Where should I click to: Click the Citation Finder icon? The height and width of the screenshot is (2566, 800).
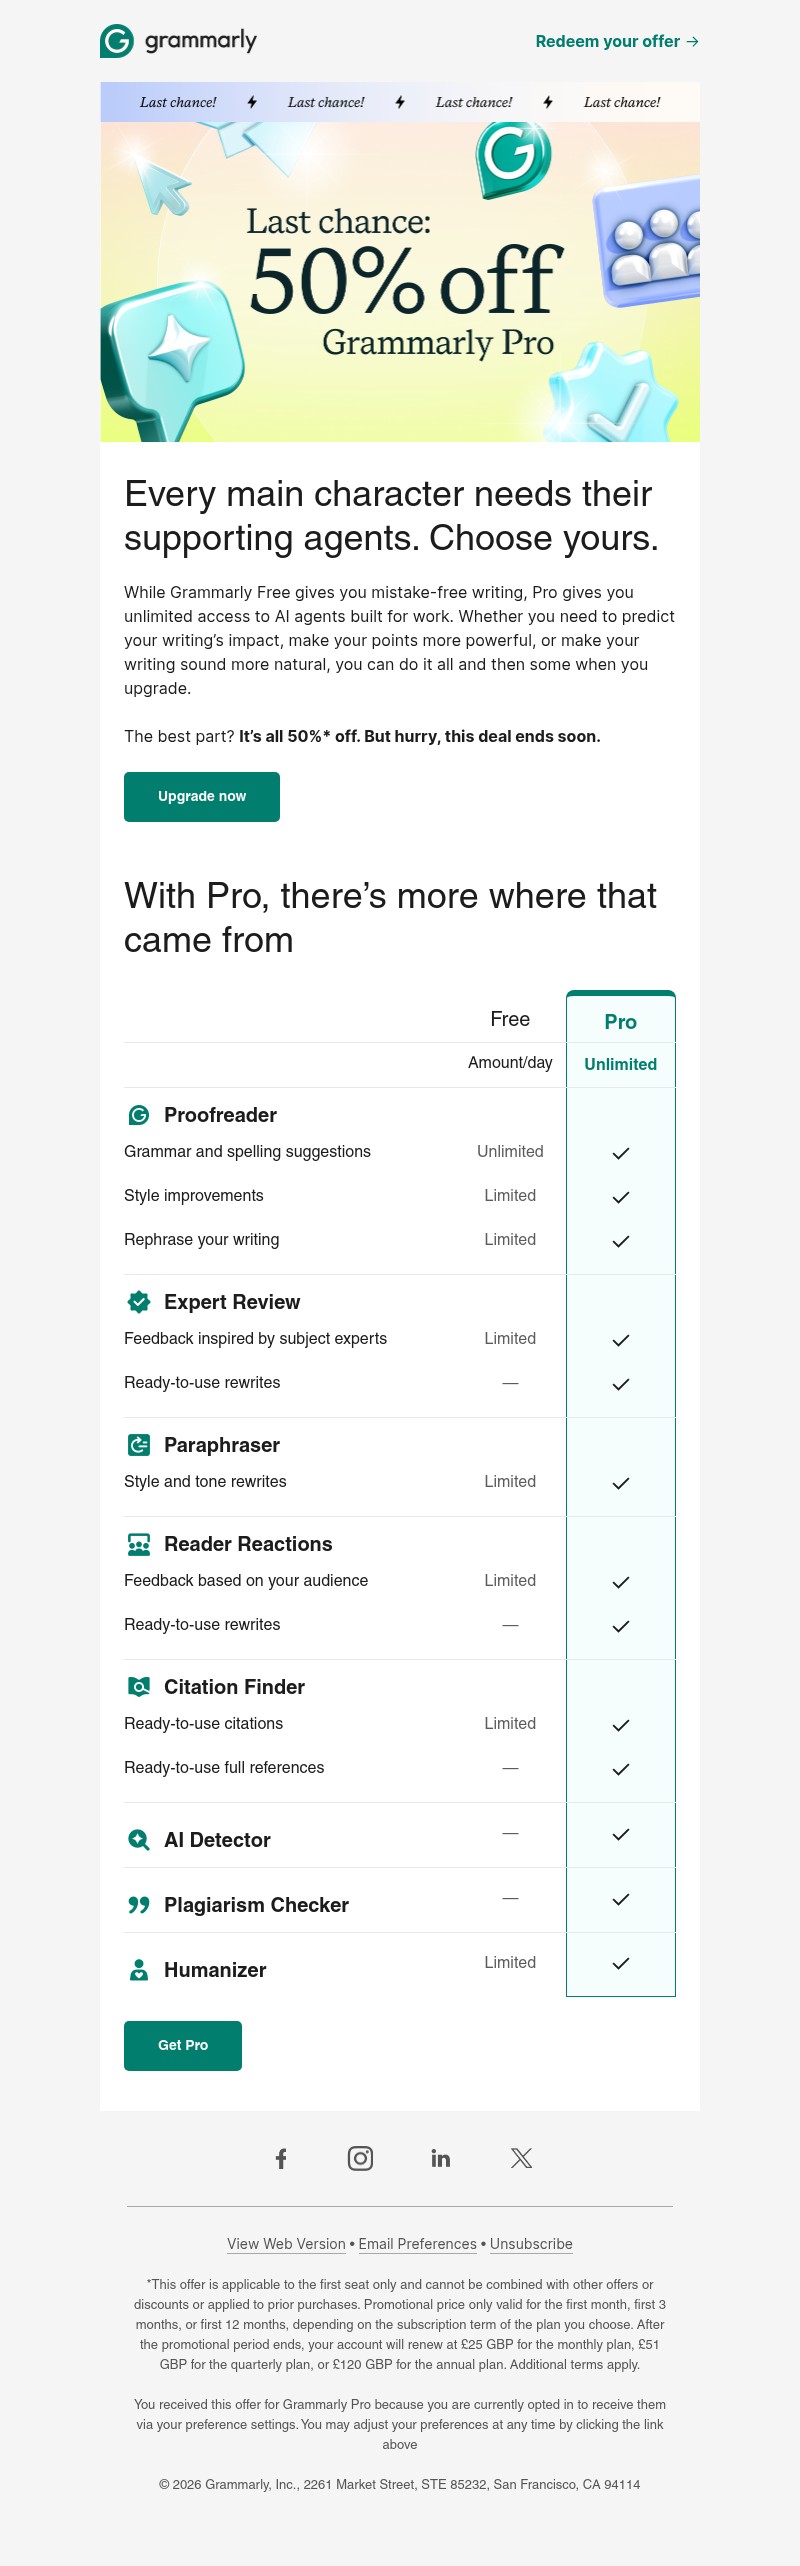point(137,1687)
